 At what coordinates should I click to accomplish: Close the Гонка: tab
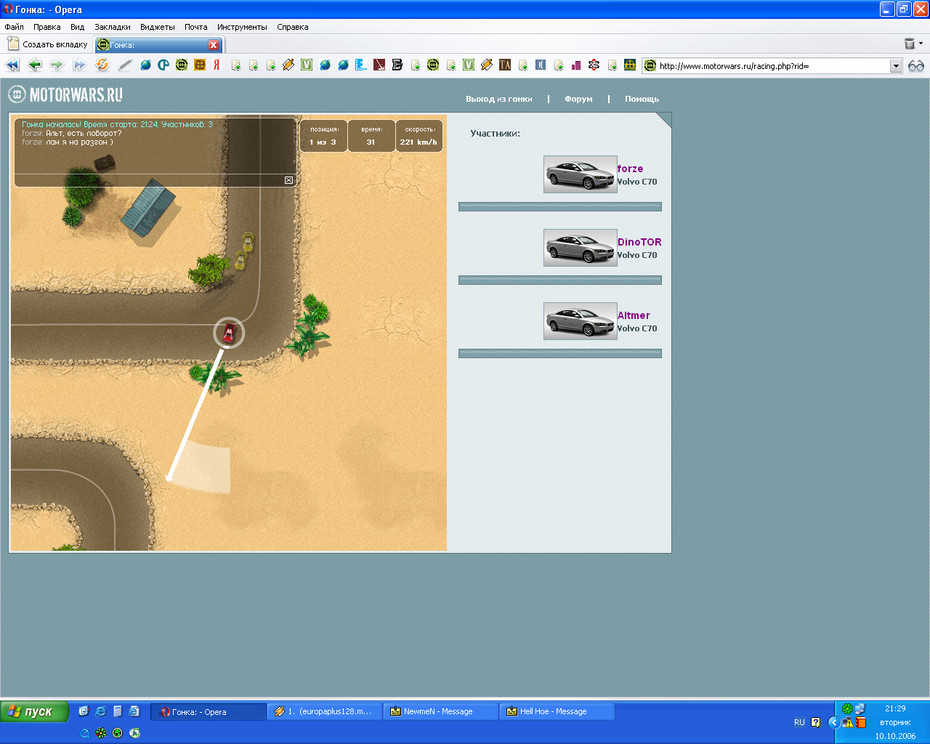coord(214,45)
